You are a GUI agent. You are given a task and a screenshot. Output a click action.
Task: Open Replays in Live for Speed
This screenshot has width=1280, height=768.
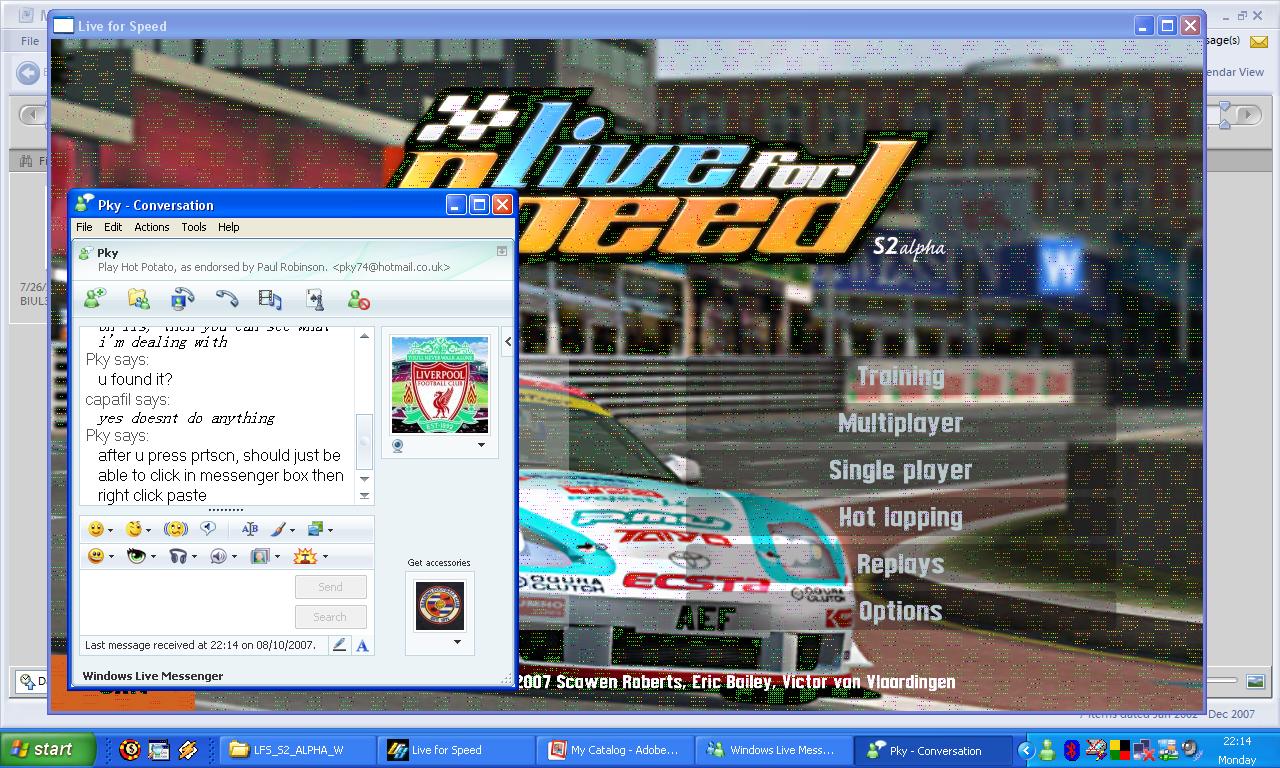tap(901, 565)
